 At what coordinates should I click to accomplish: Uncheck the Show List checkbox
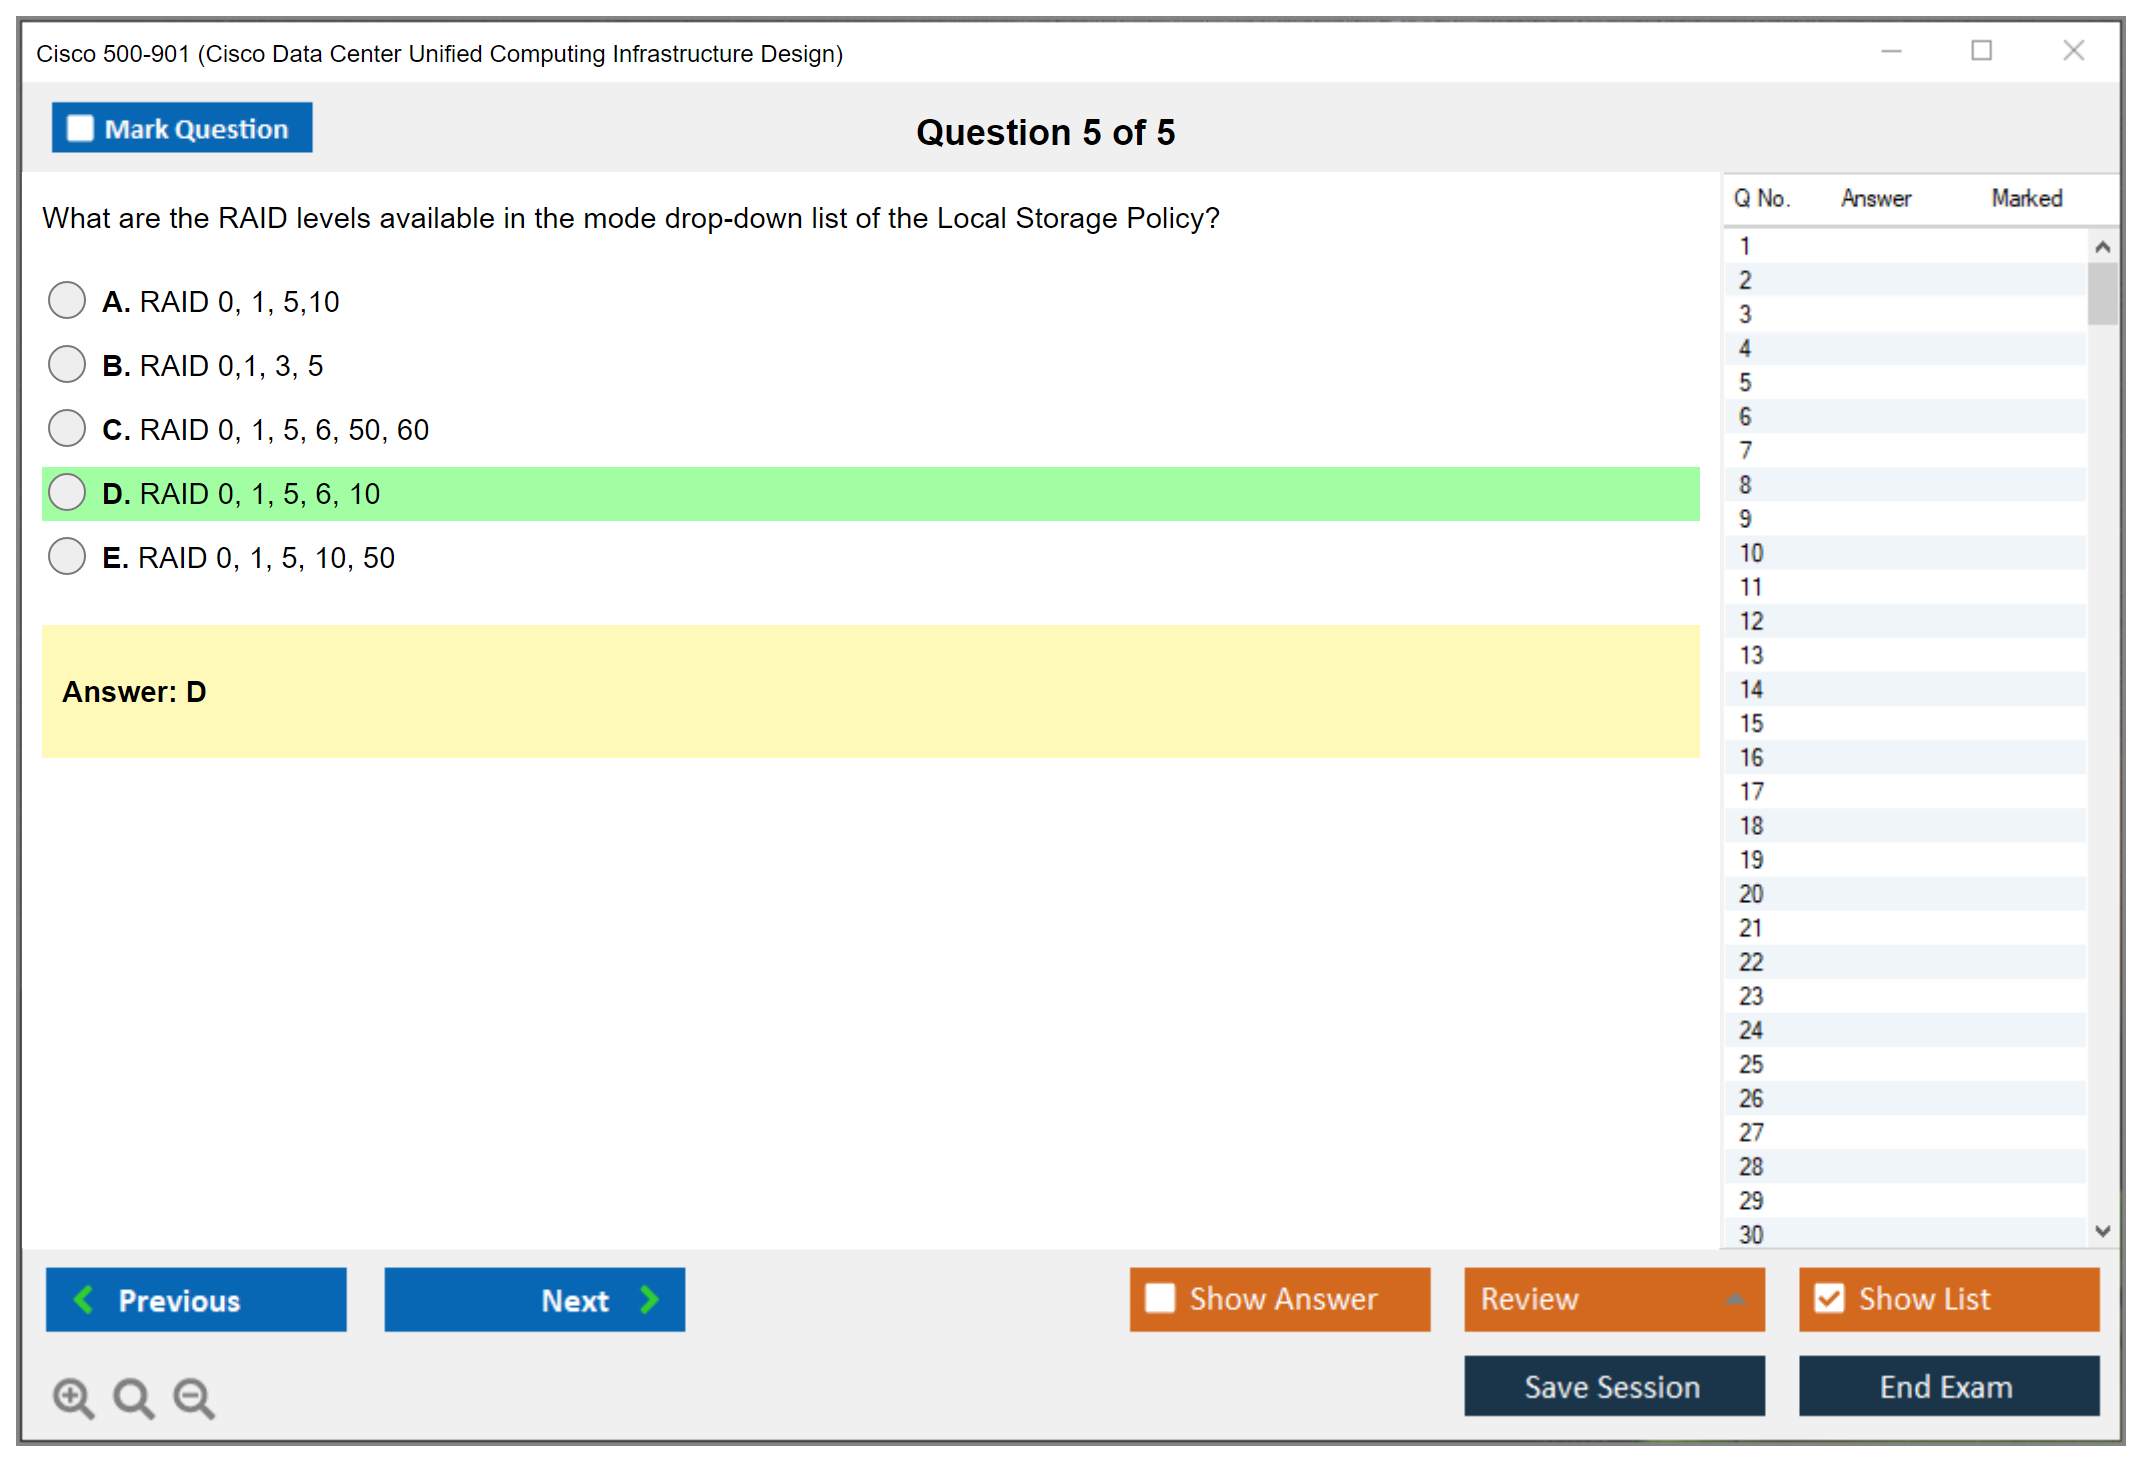[1829, 1298]
